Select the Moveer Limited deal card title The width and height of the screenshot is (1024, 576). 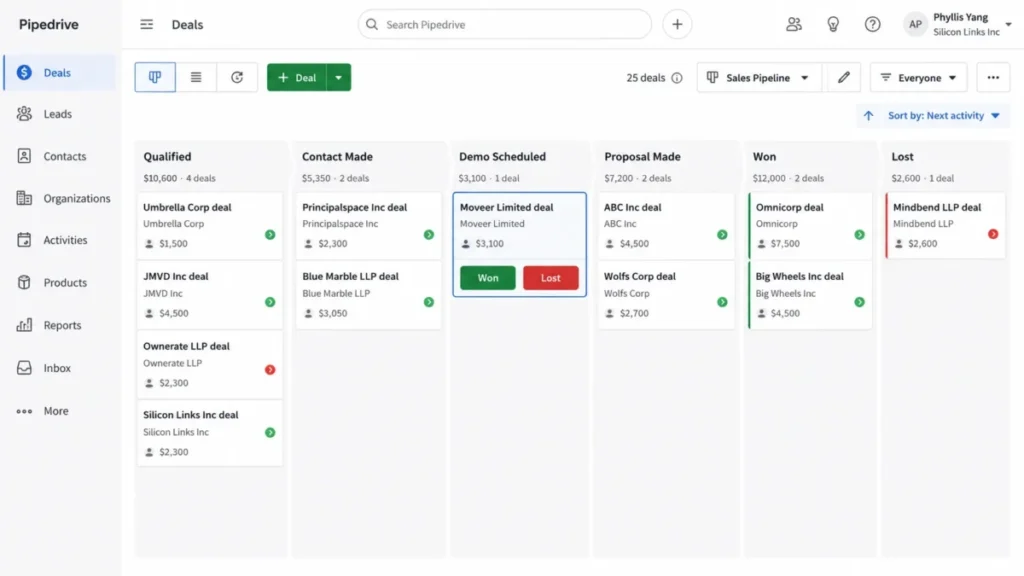[x=506, y=207]
